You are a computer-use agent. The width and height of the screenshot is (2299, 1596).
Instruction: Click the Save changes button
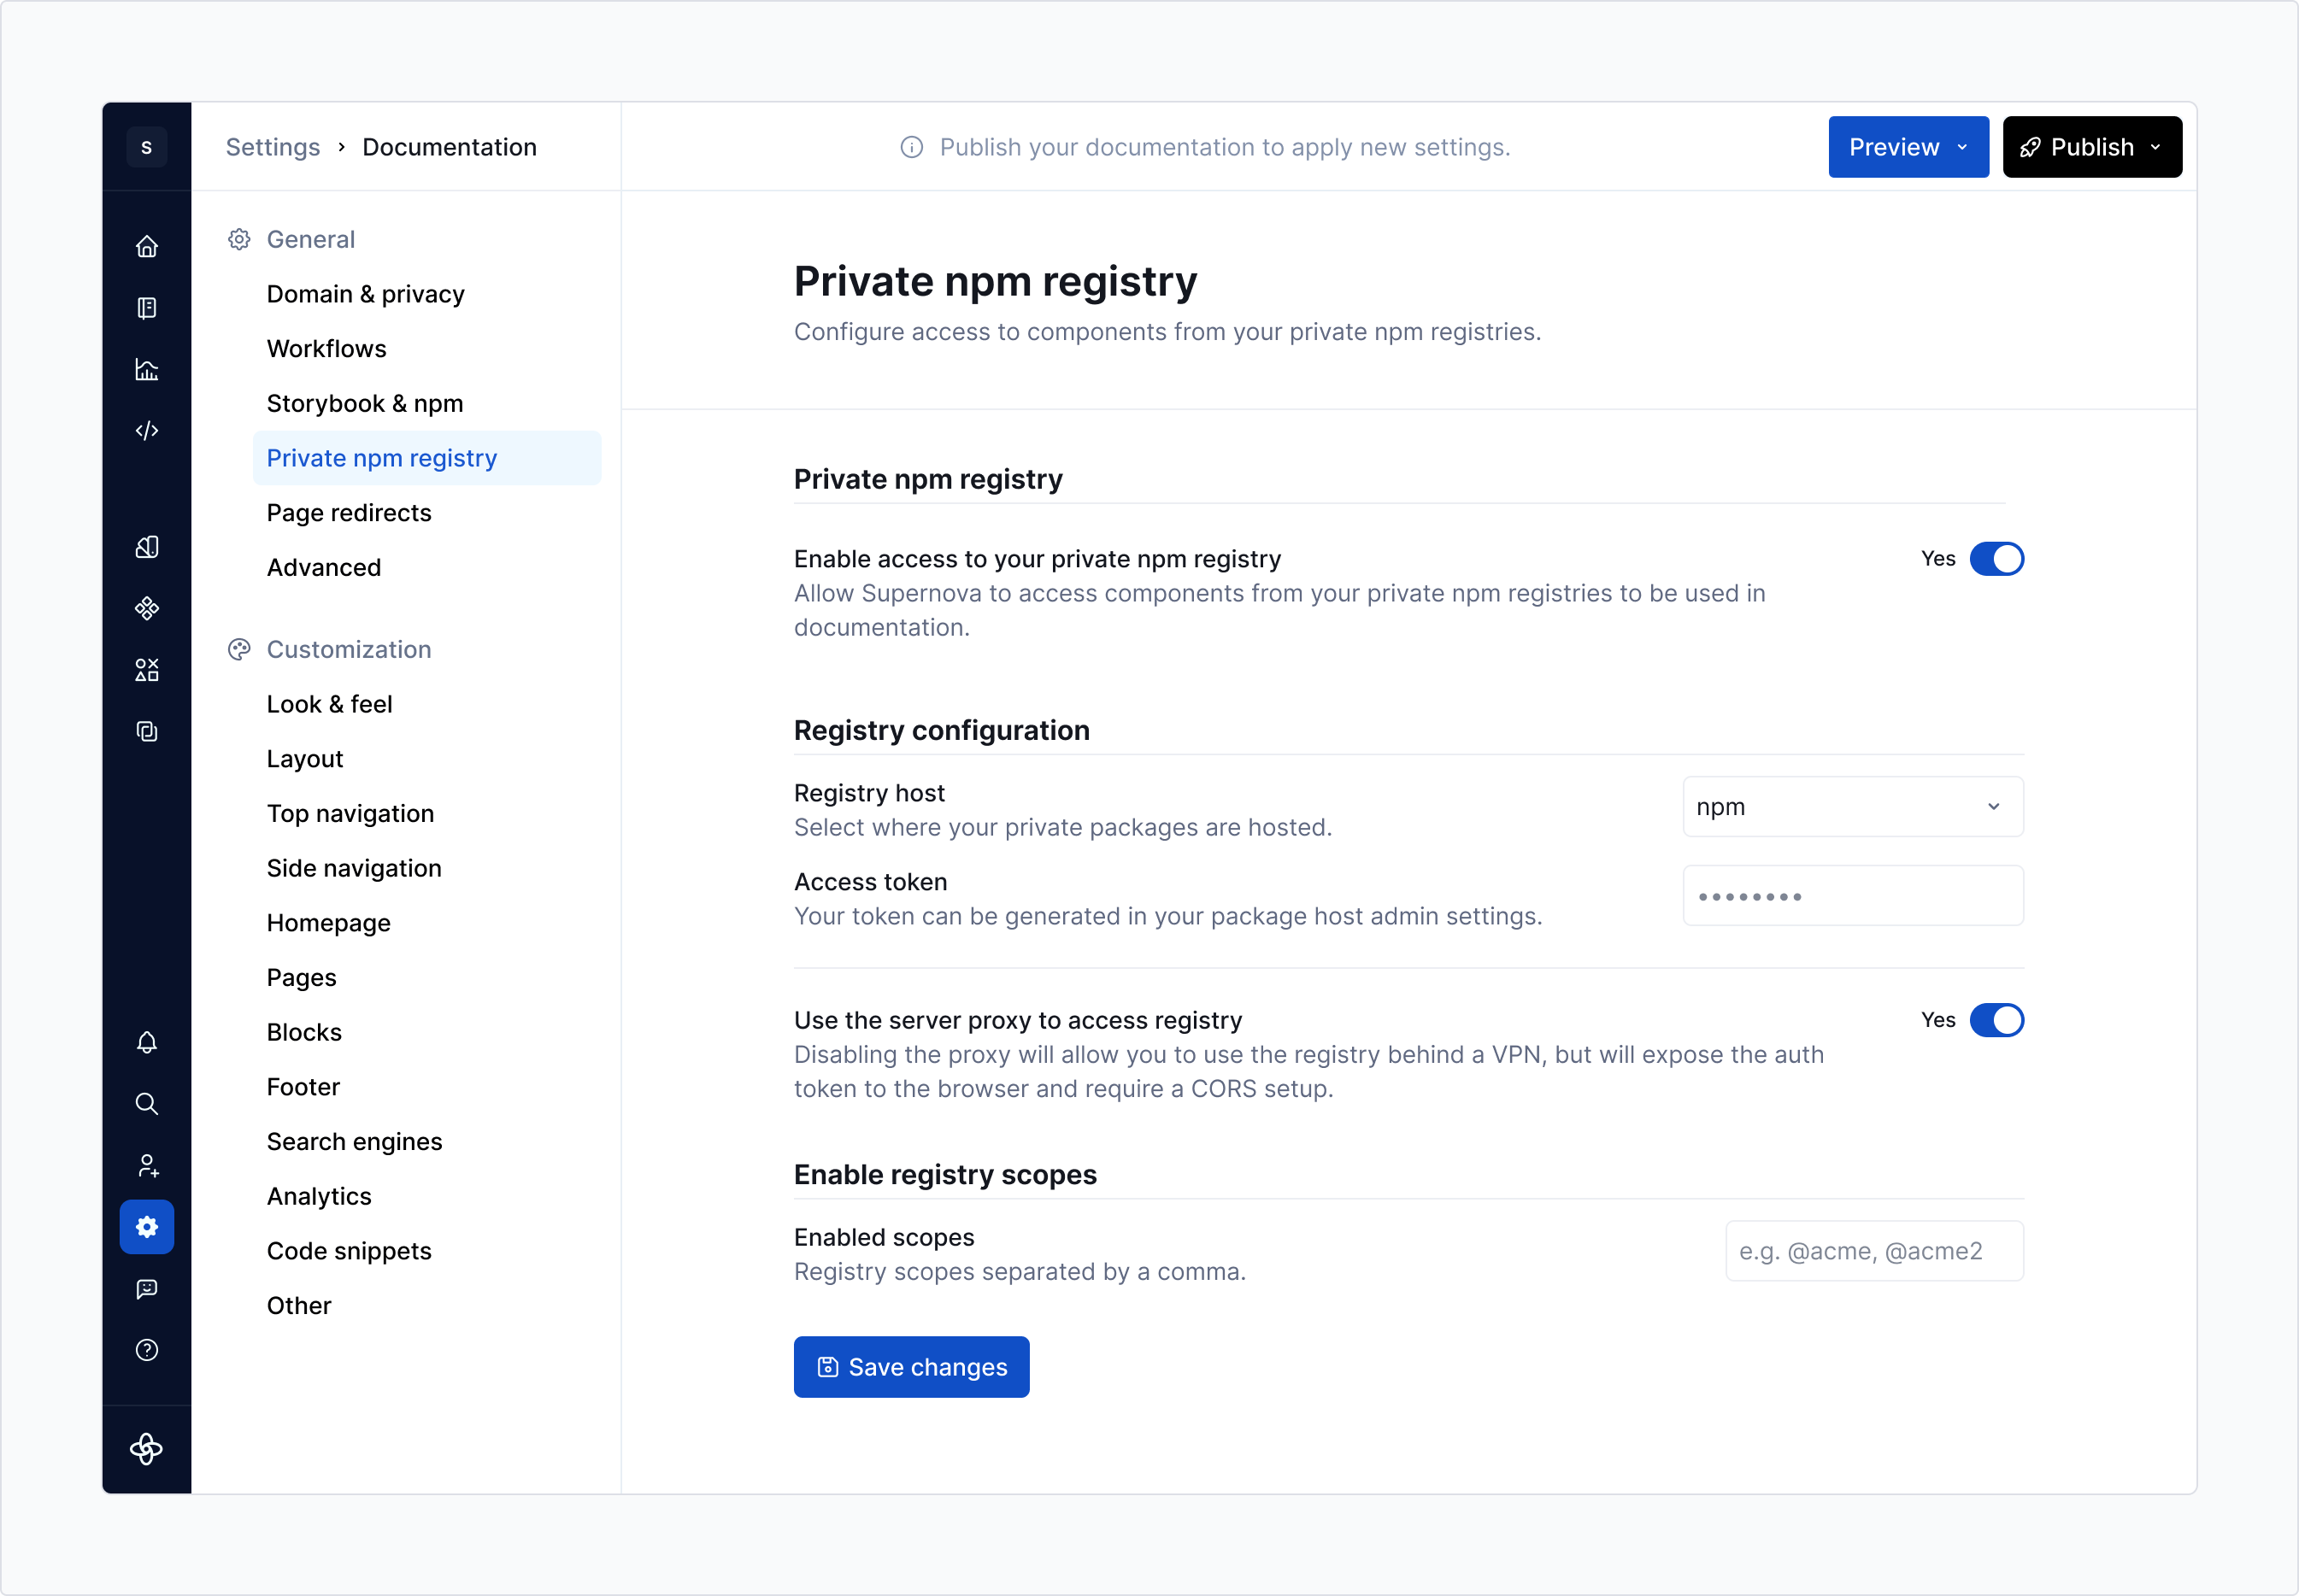[911, 1366]
